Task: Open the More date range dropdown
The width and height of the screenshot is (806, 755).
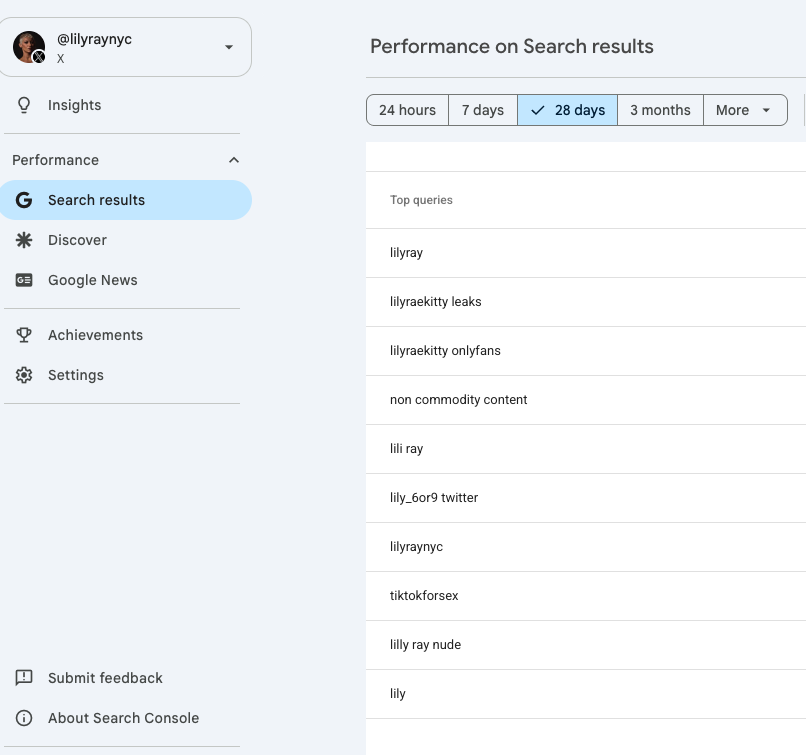Action: (745, 110)
